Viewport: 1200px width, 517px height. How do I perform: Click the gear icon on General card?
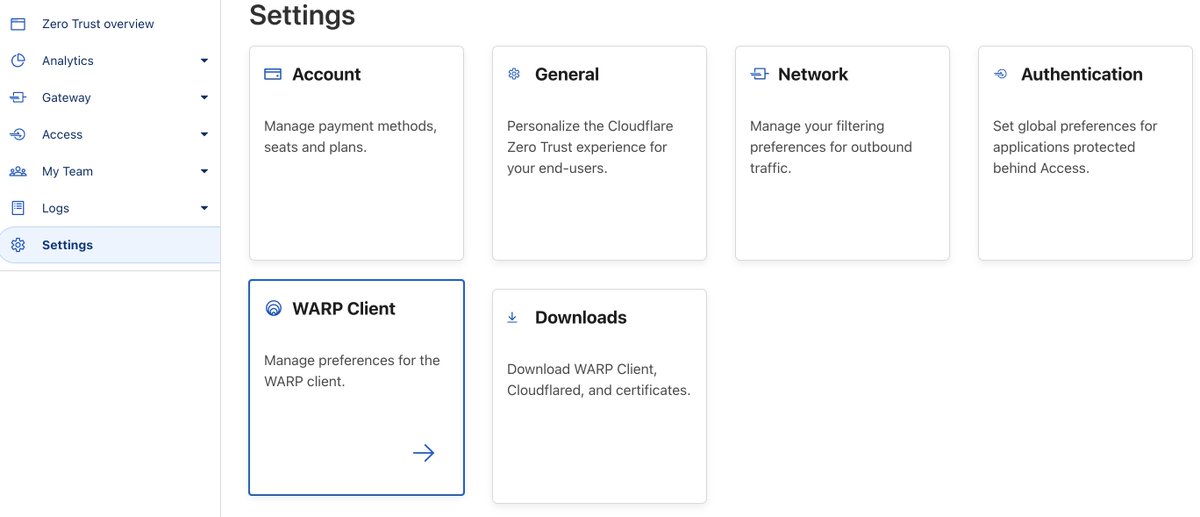(514, 74)
